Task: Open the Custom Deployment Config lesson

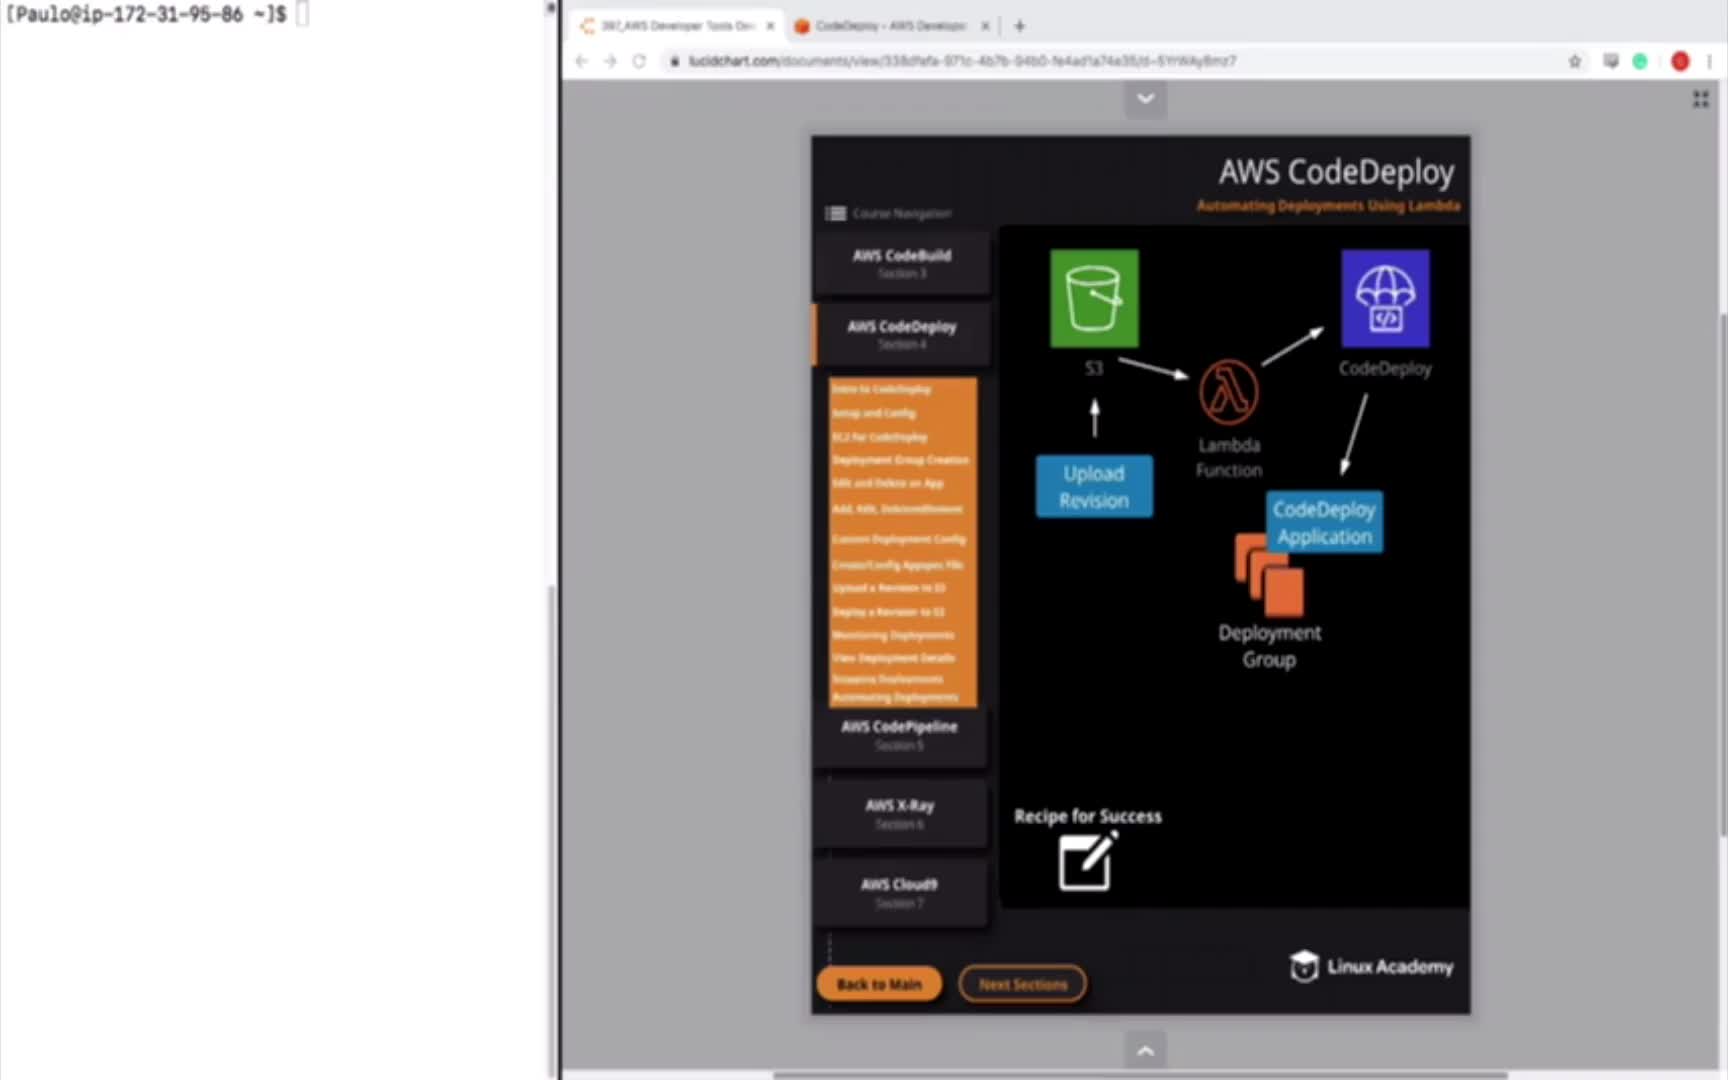Action: coord(899,539)
